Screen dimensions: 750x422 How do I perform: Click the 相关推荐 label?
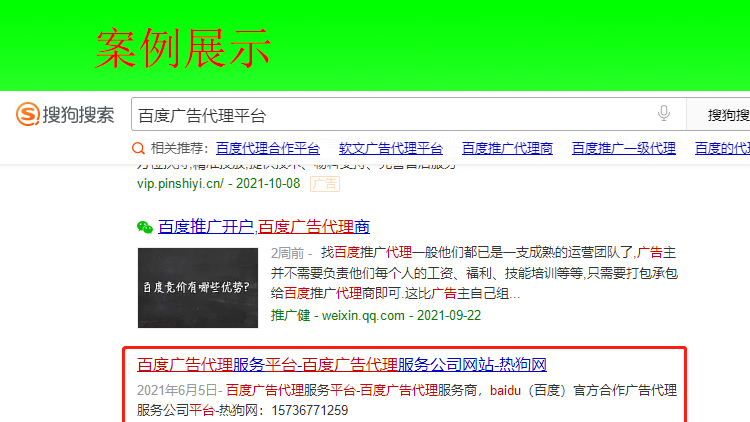point(179,148)
